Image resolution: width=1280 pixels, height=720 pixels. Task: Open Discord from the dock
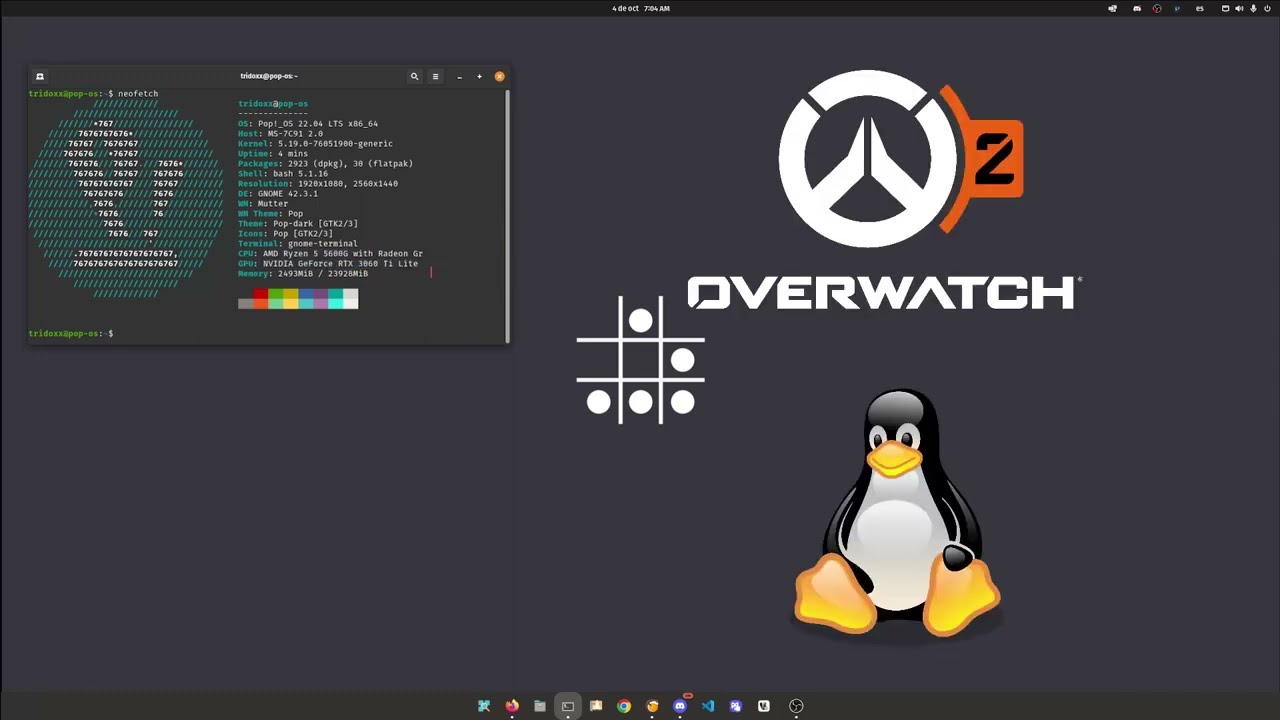point(680,706)
